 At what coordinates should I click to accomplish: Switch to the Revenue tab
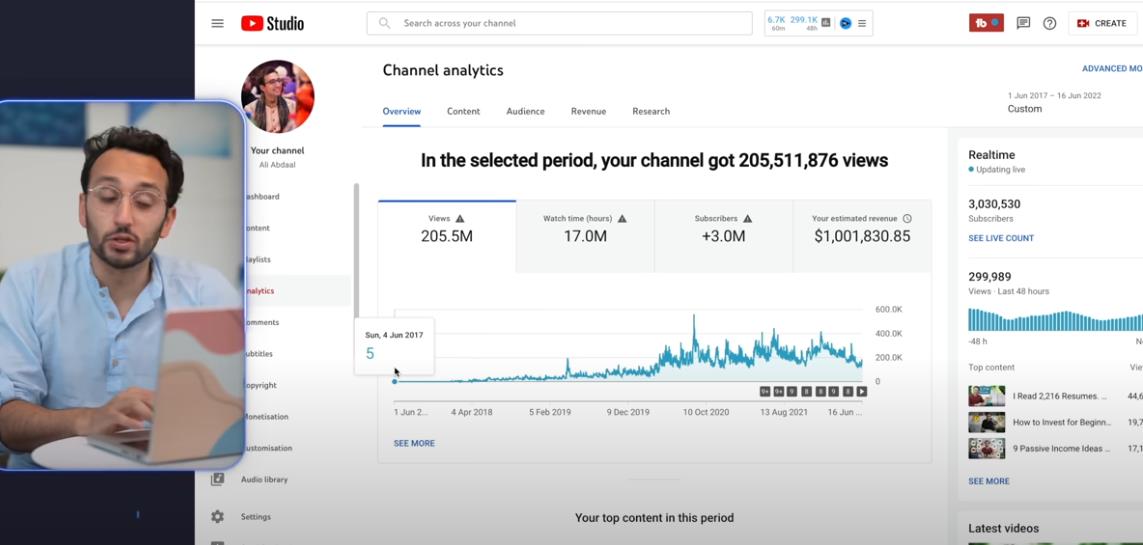pos(588,111)
